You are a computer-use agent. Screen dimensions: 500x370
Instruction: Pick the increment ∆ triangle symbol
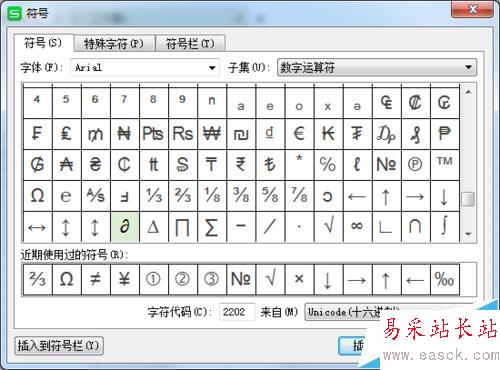[154, 227]
